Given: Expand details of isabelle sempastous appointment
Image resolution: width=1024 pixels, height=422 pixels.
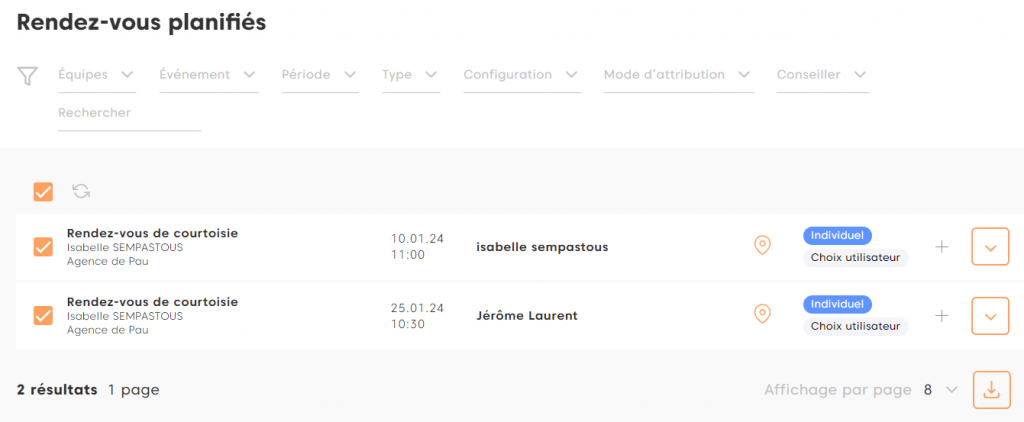Looking at the screenshot, I should pos(990,247).
